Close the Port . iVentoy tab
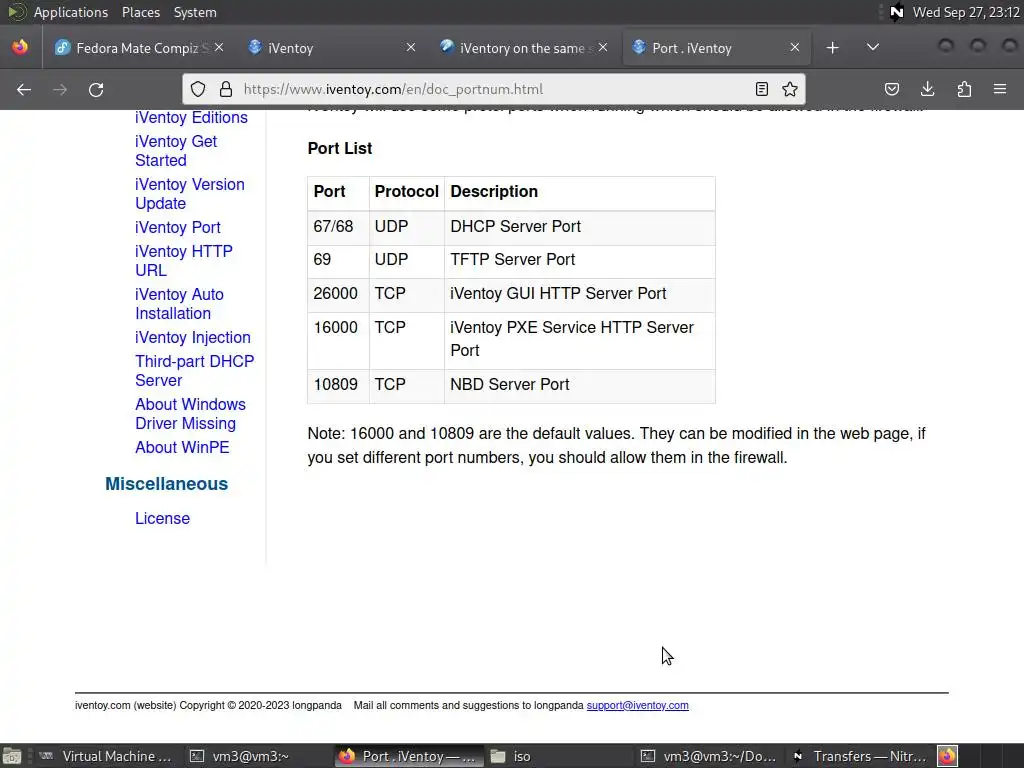 click(795, 47)
